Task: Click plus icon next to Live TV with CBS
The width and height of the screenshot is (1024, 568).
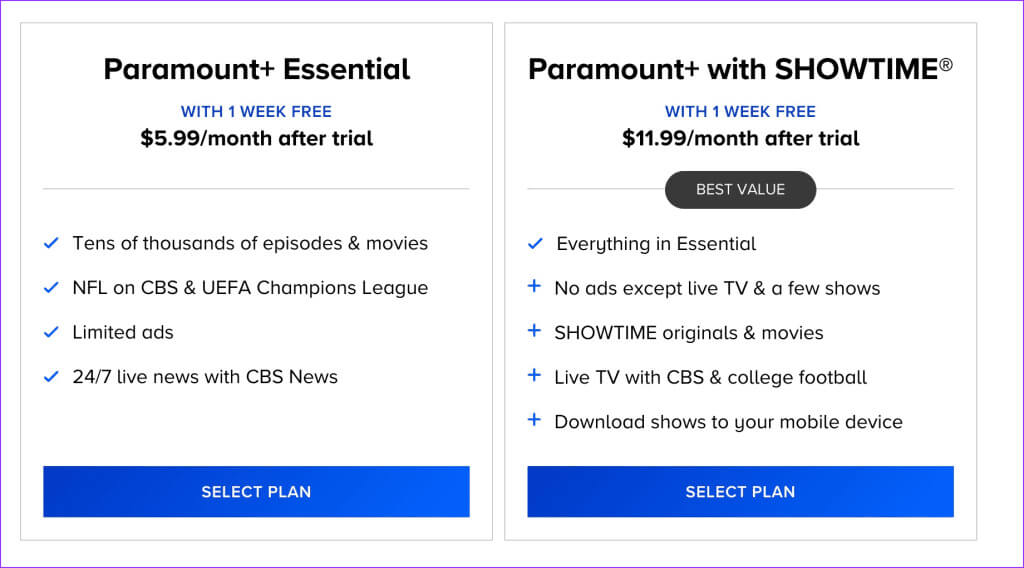Action: point(534,376)
